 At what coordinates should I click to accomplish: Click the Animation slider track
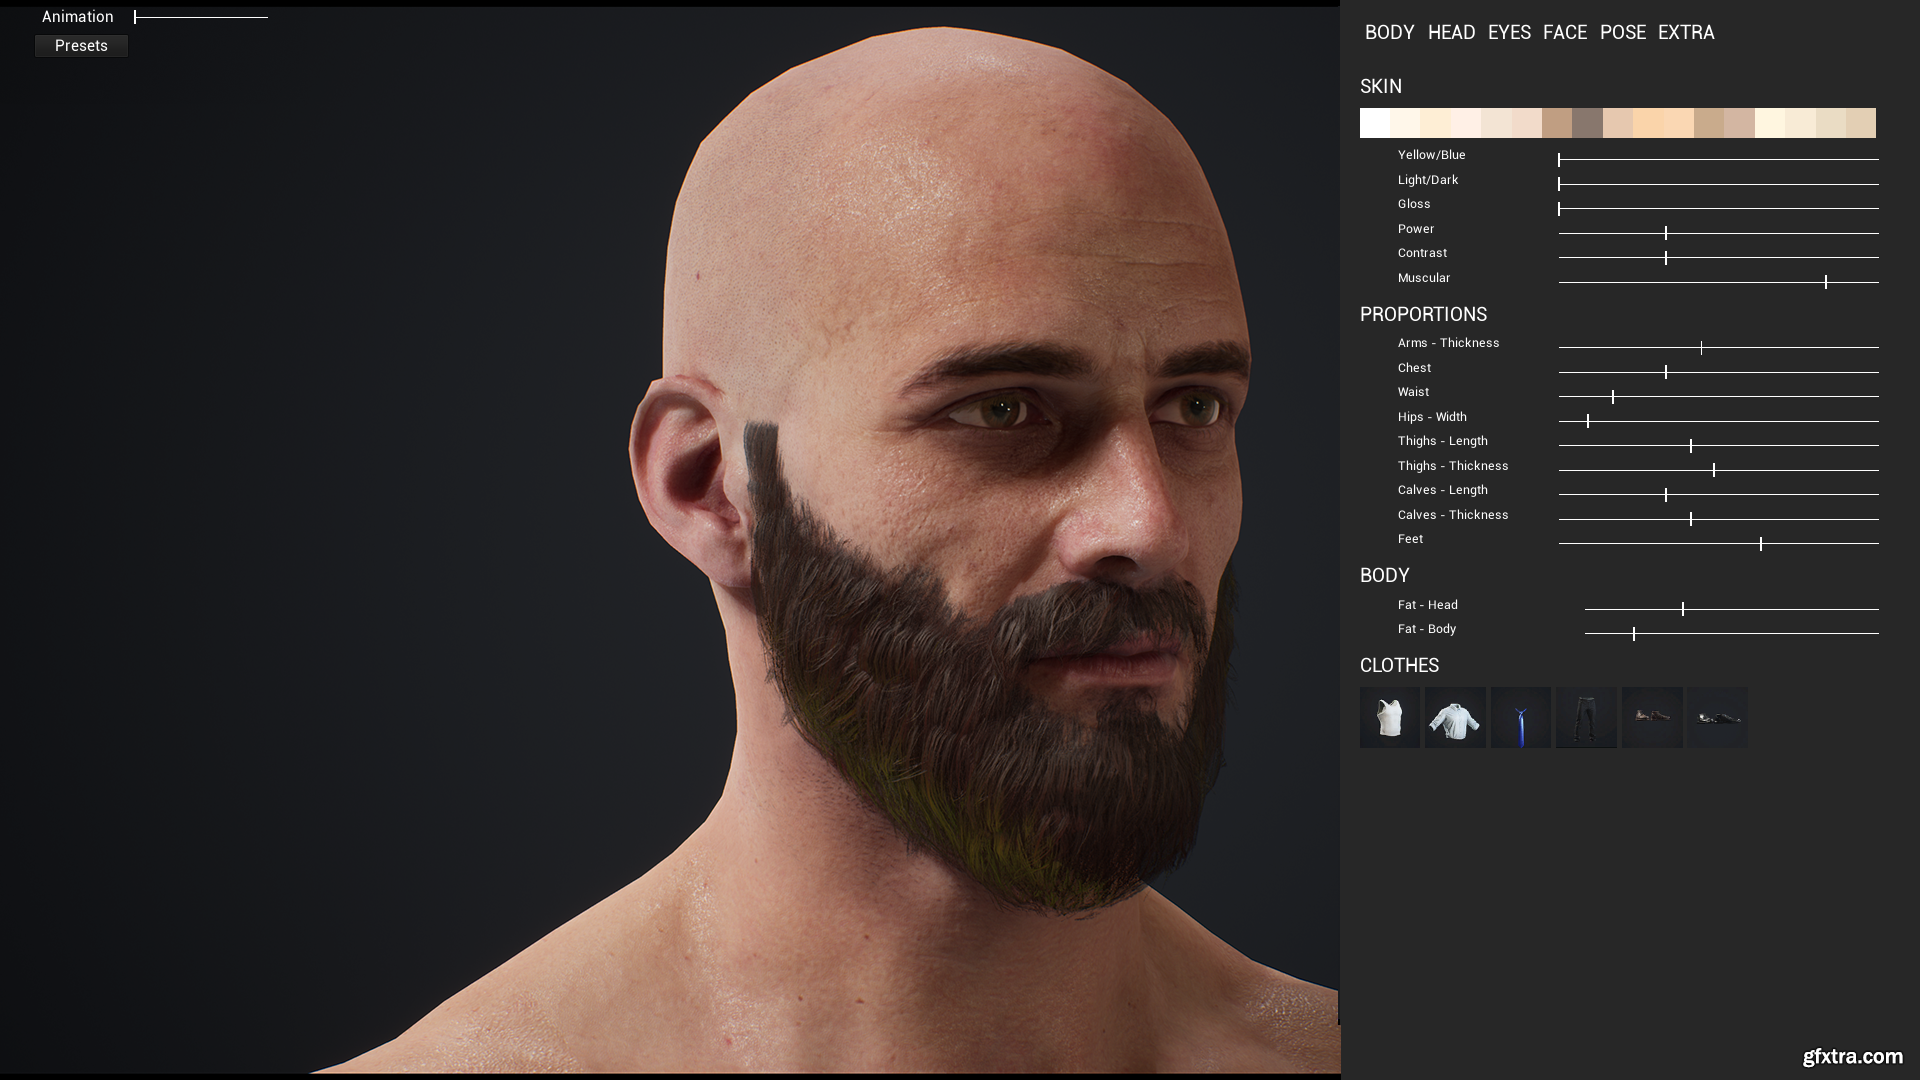point(201,17)
